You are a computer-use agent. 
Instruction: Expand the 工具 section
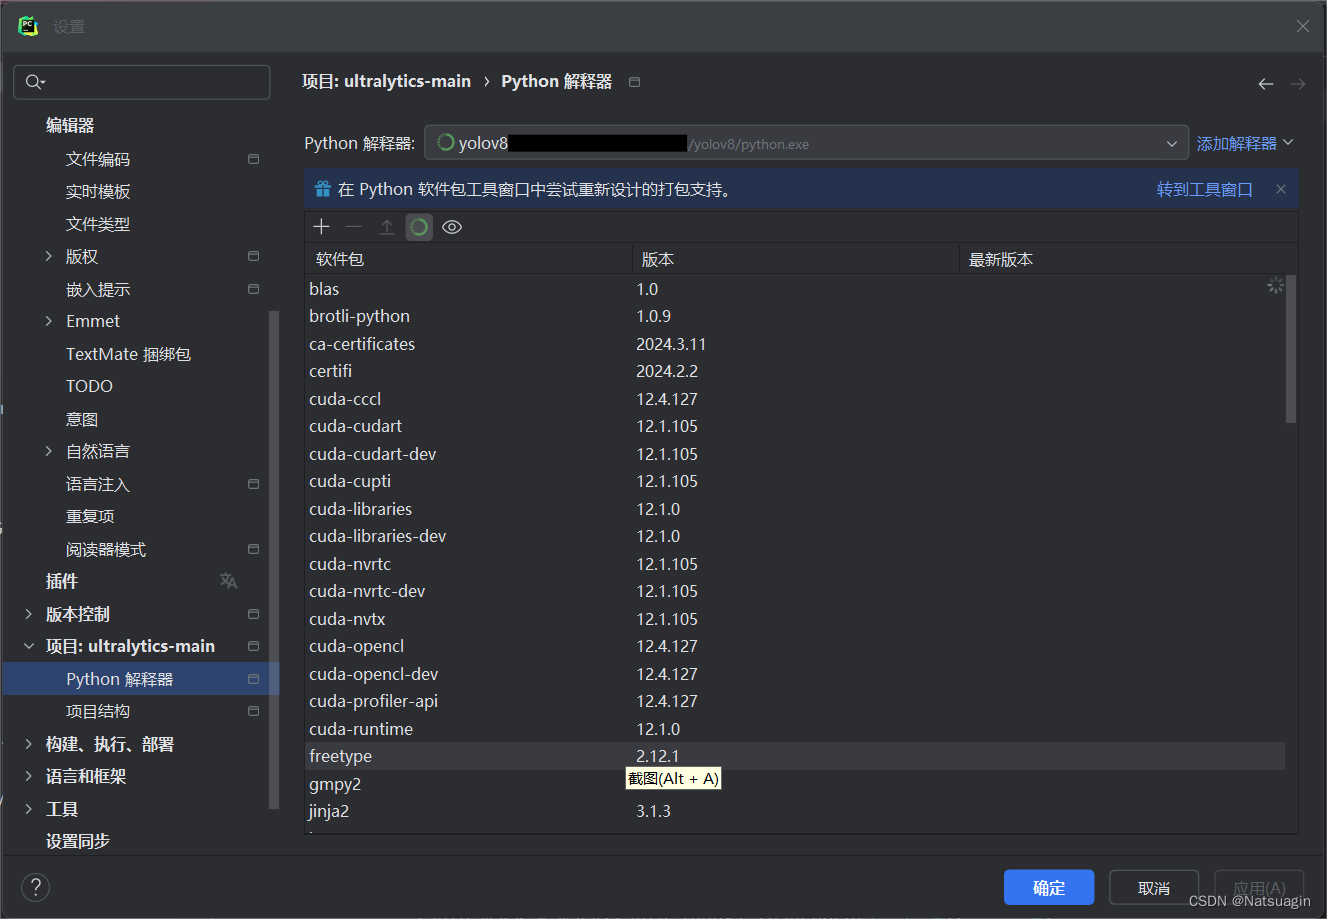[28, 809]
